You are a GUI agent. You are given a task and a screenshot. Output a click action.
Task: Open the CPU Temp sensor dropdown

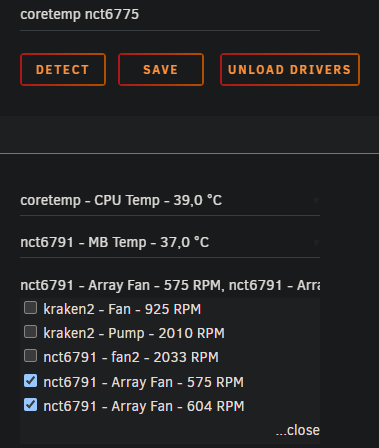point(170,201)
